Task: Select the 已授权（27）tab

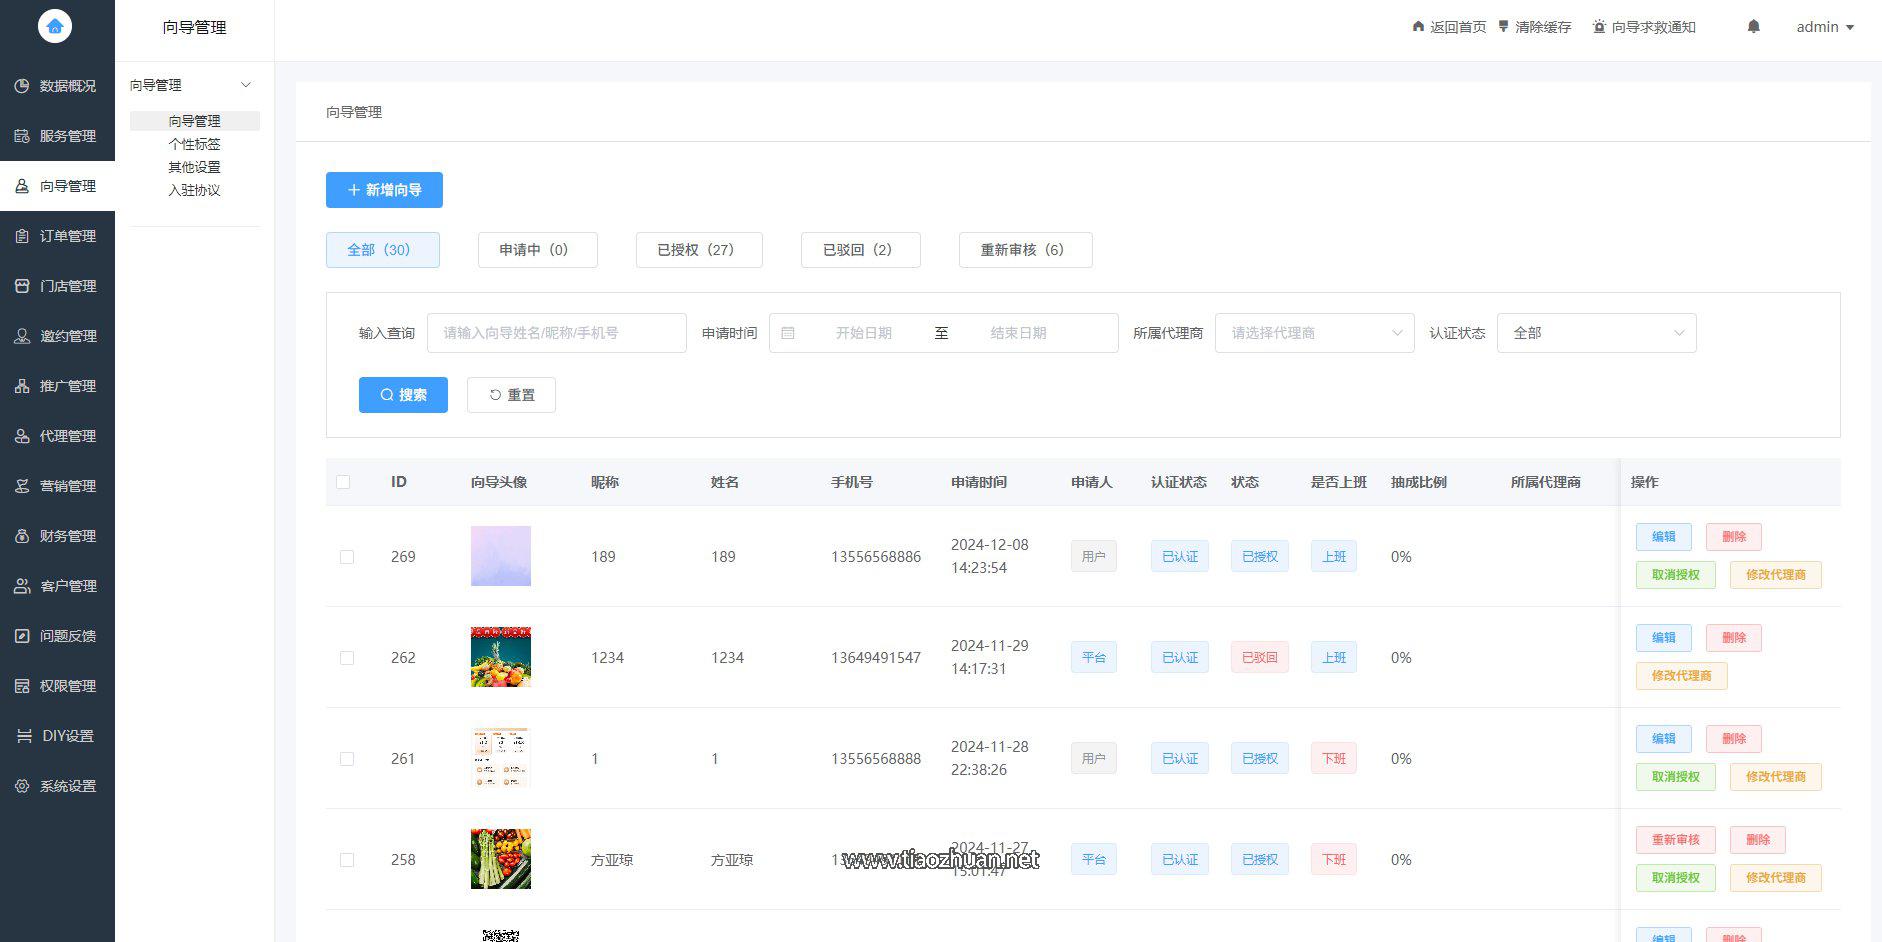Action: click(x=699, y=250)
